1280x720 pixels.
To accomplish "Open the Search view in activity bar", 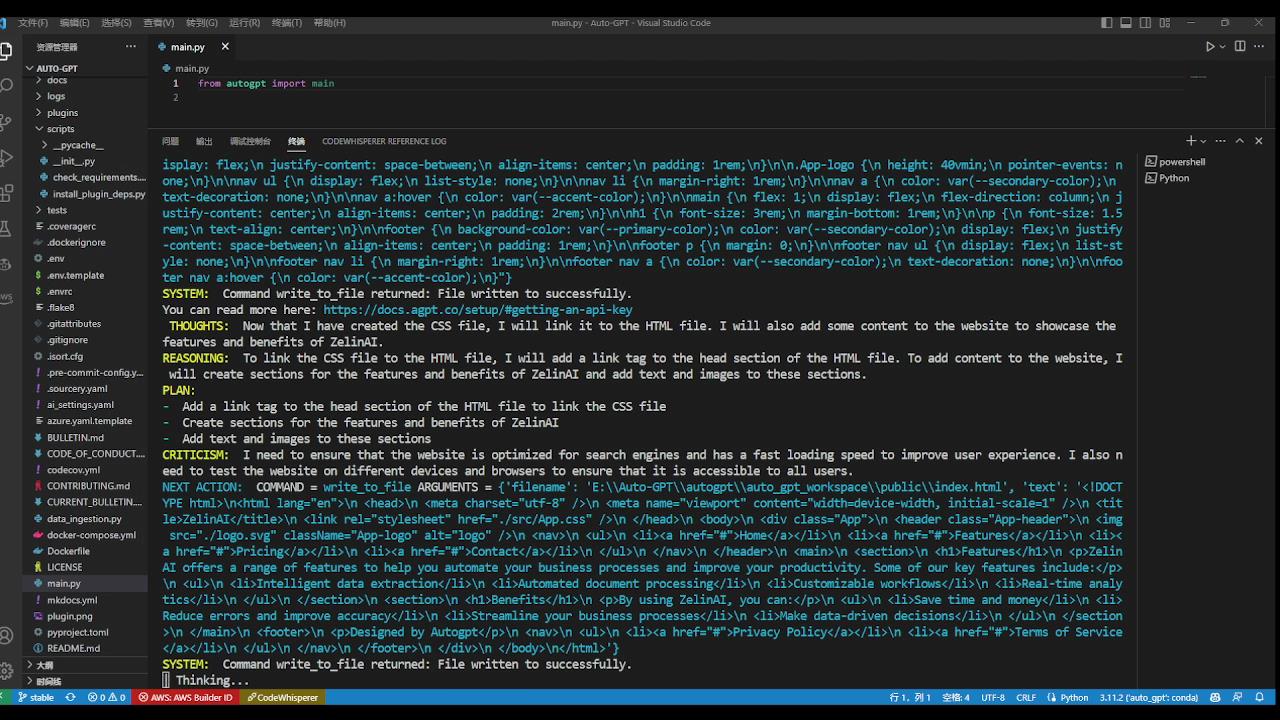I will [x=6, y=86].
